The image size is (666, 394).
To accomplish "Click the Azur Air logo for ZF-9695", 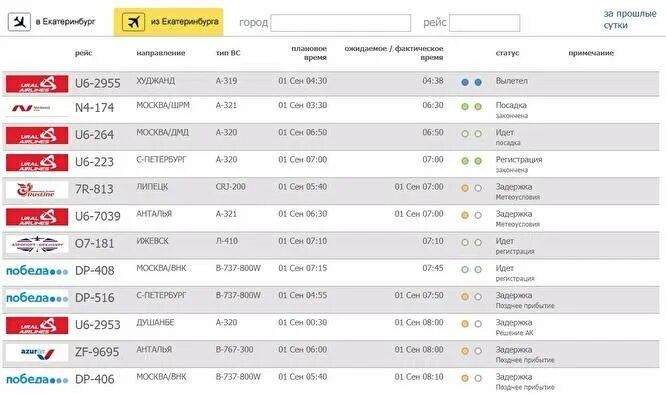I will (37, 353).
